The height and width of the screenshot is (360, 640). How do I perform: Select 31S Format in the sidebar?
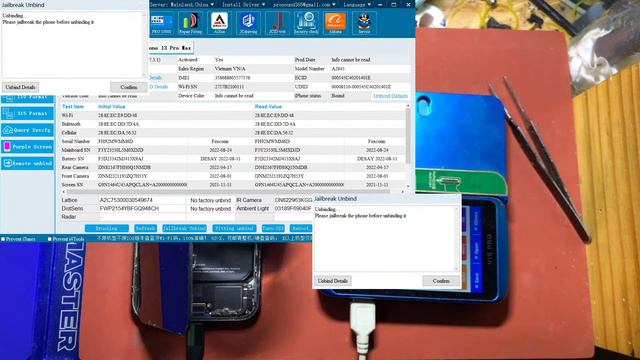point(27,113)
